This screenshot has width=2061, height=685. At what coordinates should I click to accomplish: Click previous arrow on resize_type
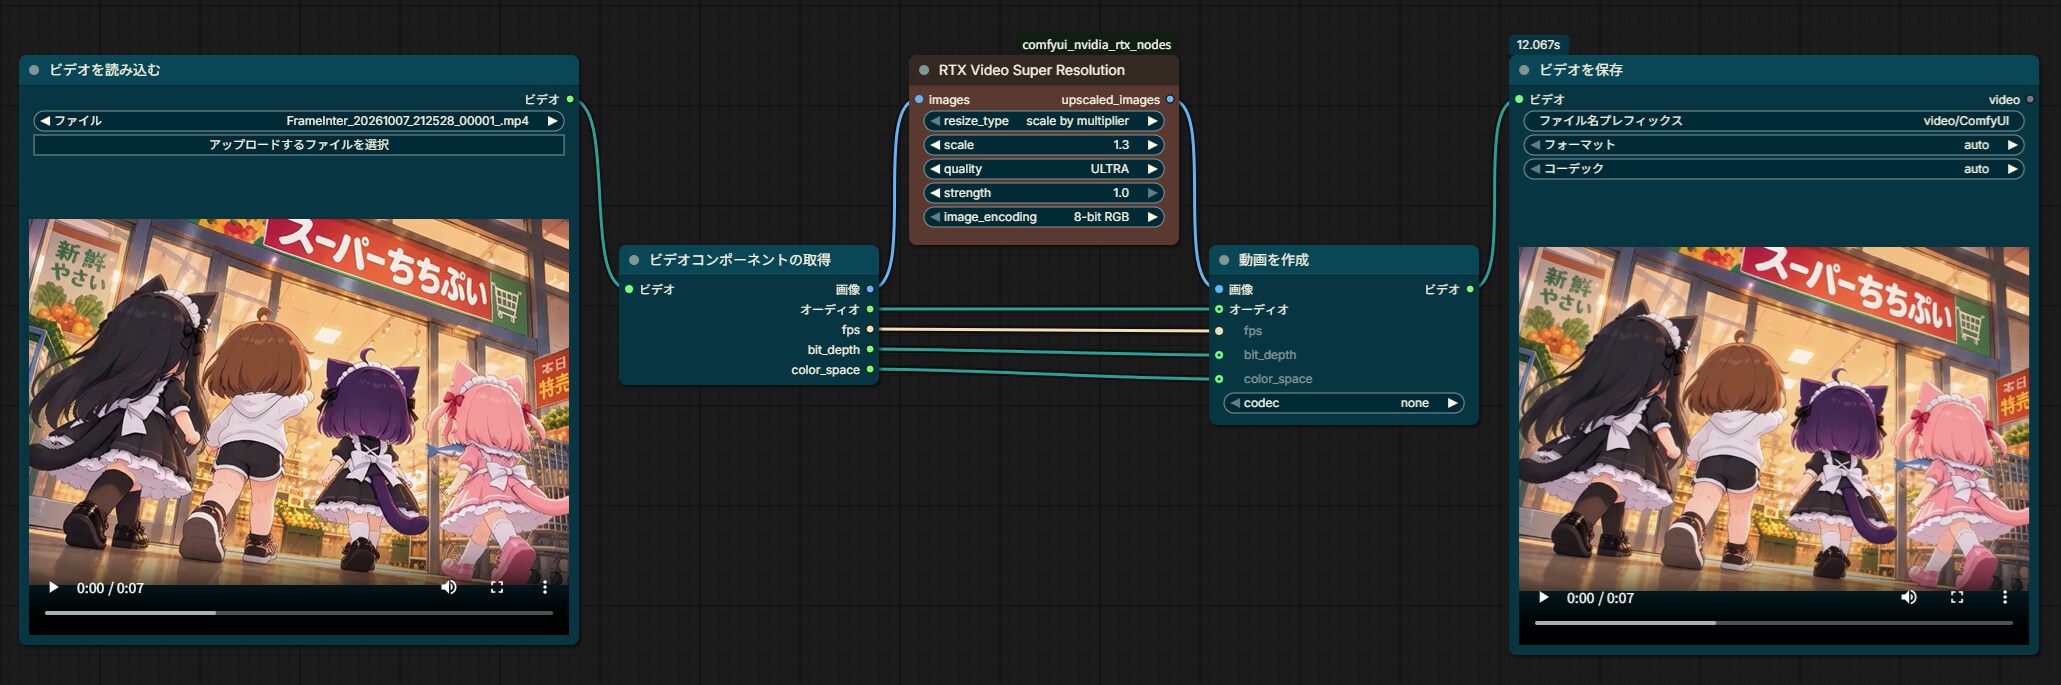[x=934, y=121]
